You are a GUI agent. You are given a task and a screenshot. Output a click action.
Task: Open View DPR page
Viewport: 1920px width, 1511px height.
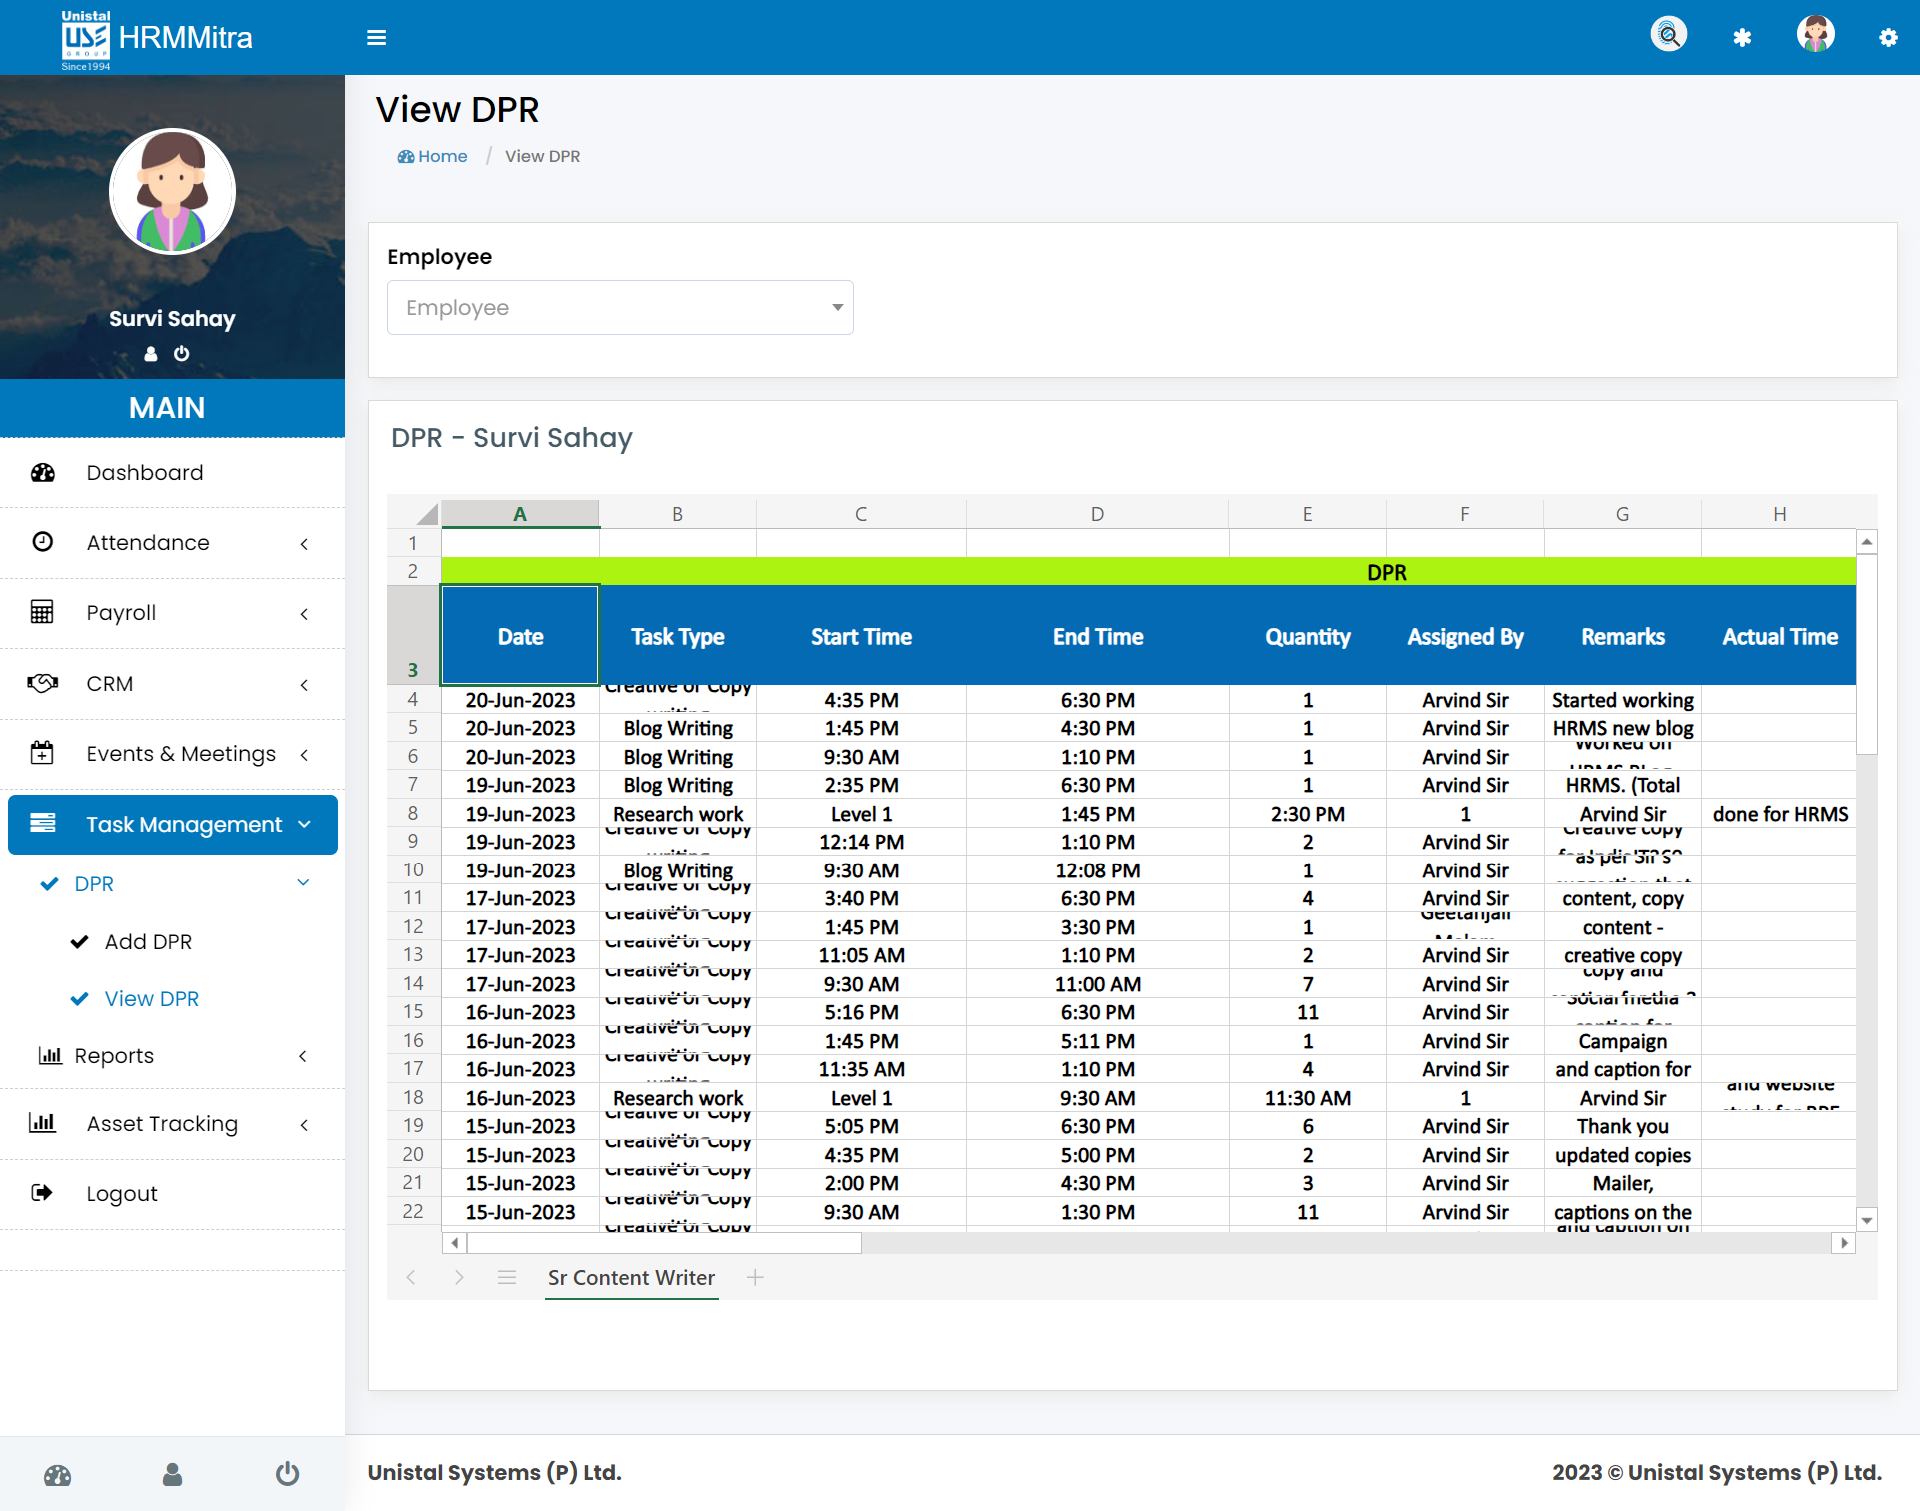click(151, 999)
